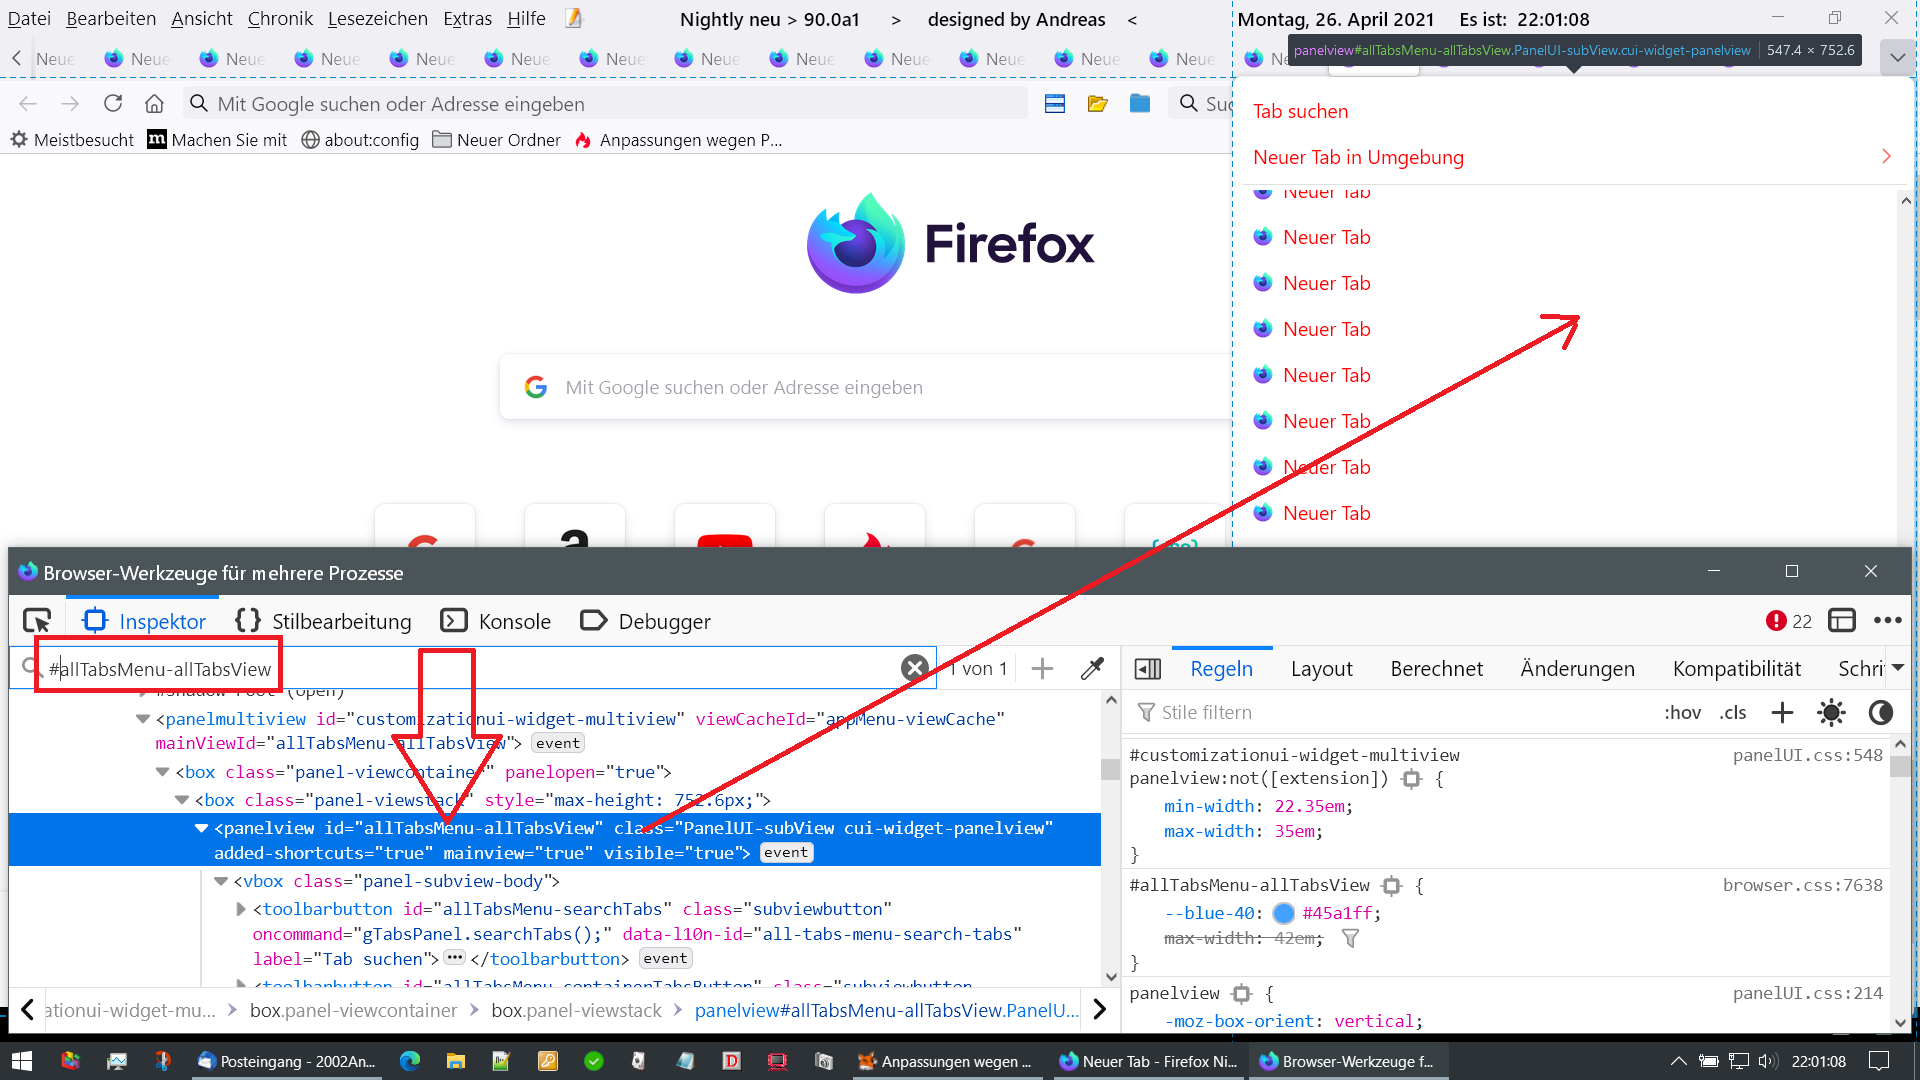Toggle the three-pane inspector sidebar
1920x1080 pixels.
[x=1148, y=669]
